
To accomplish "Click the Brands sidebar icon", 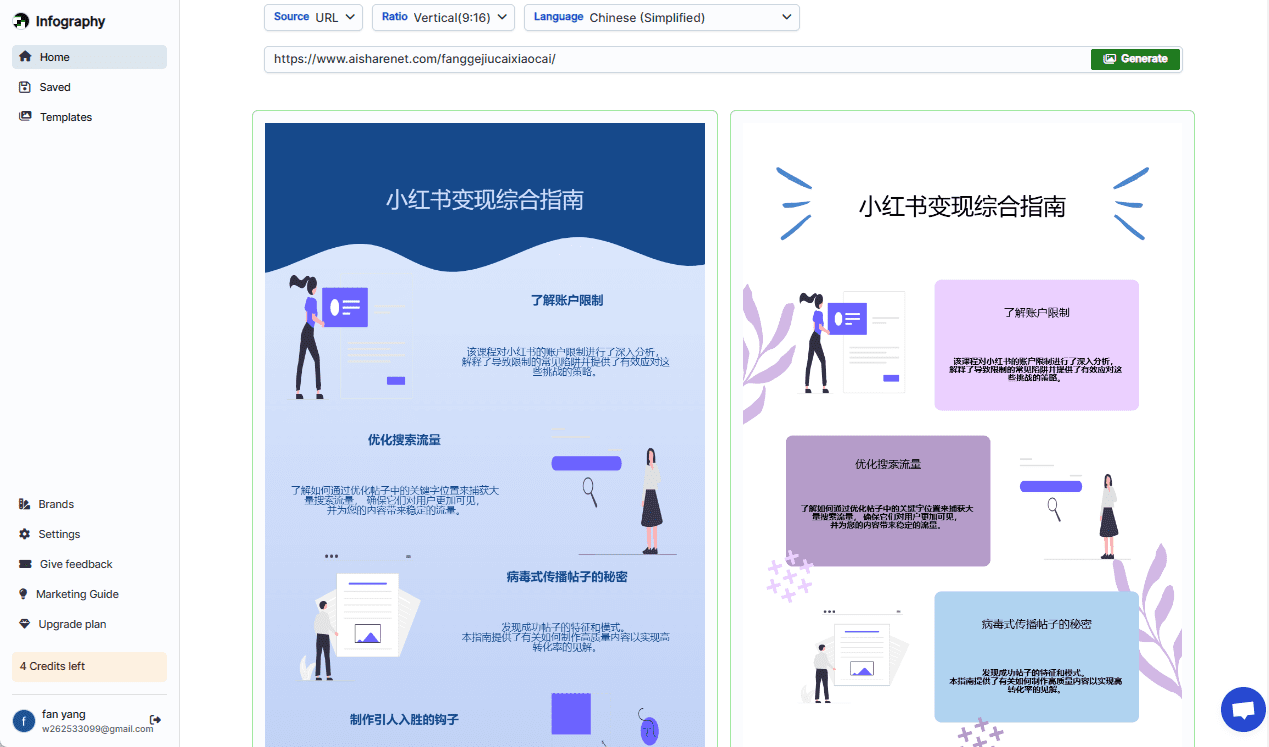I will click(25, 504).
